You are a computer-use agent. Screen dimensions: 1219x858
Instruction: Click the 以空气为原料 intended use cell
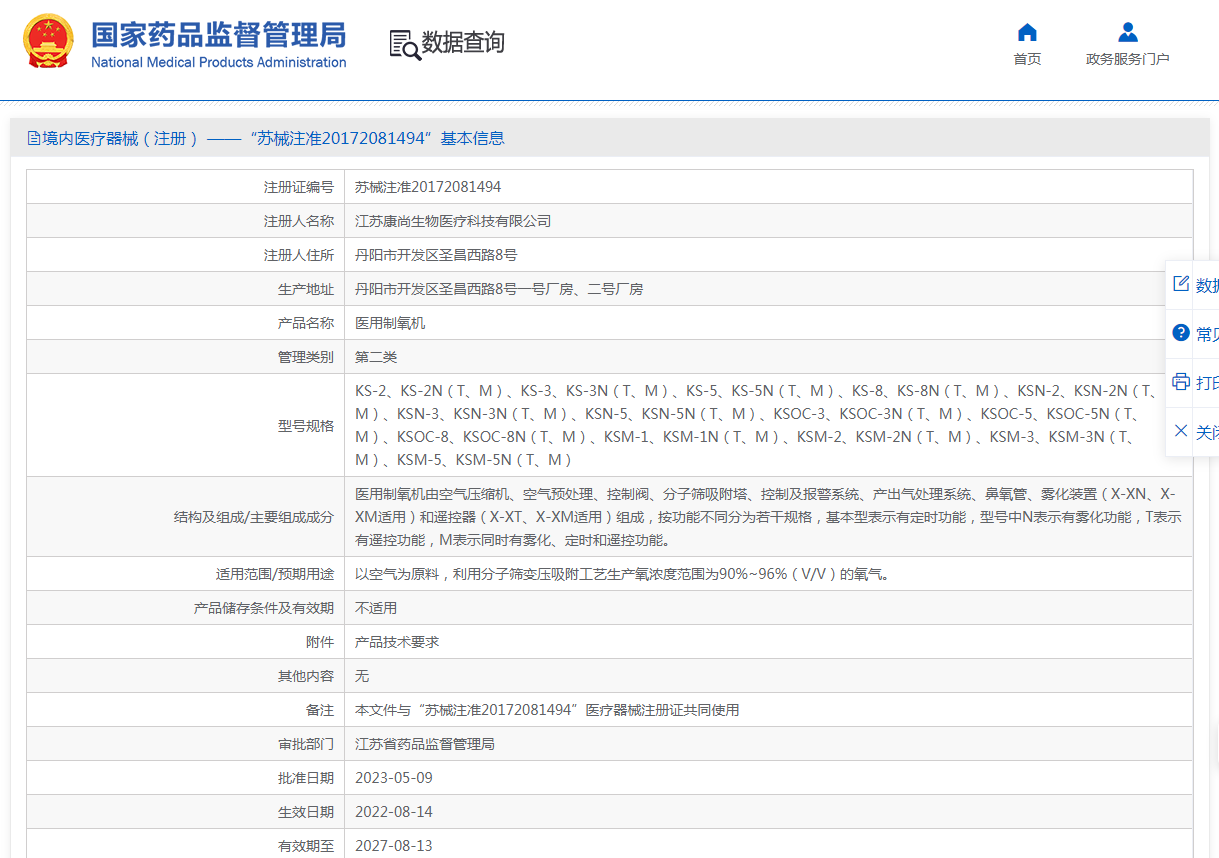coord(769,574)
